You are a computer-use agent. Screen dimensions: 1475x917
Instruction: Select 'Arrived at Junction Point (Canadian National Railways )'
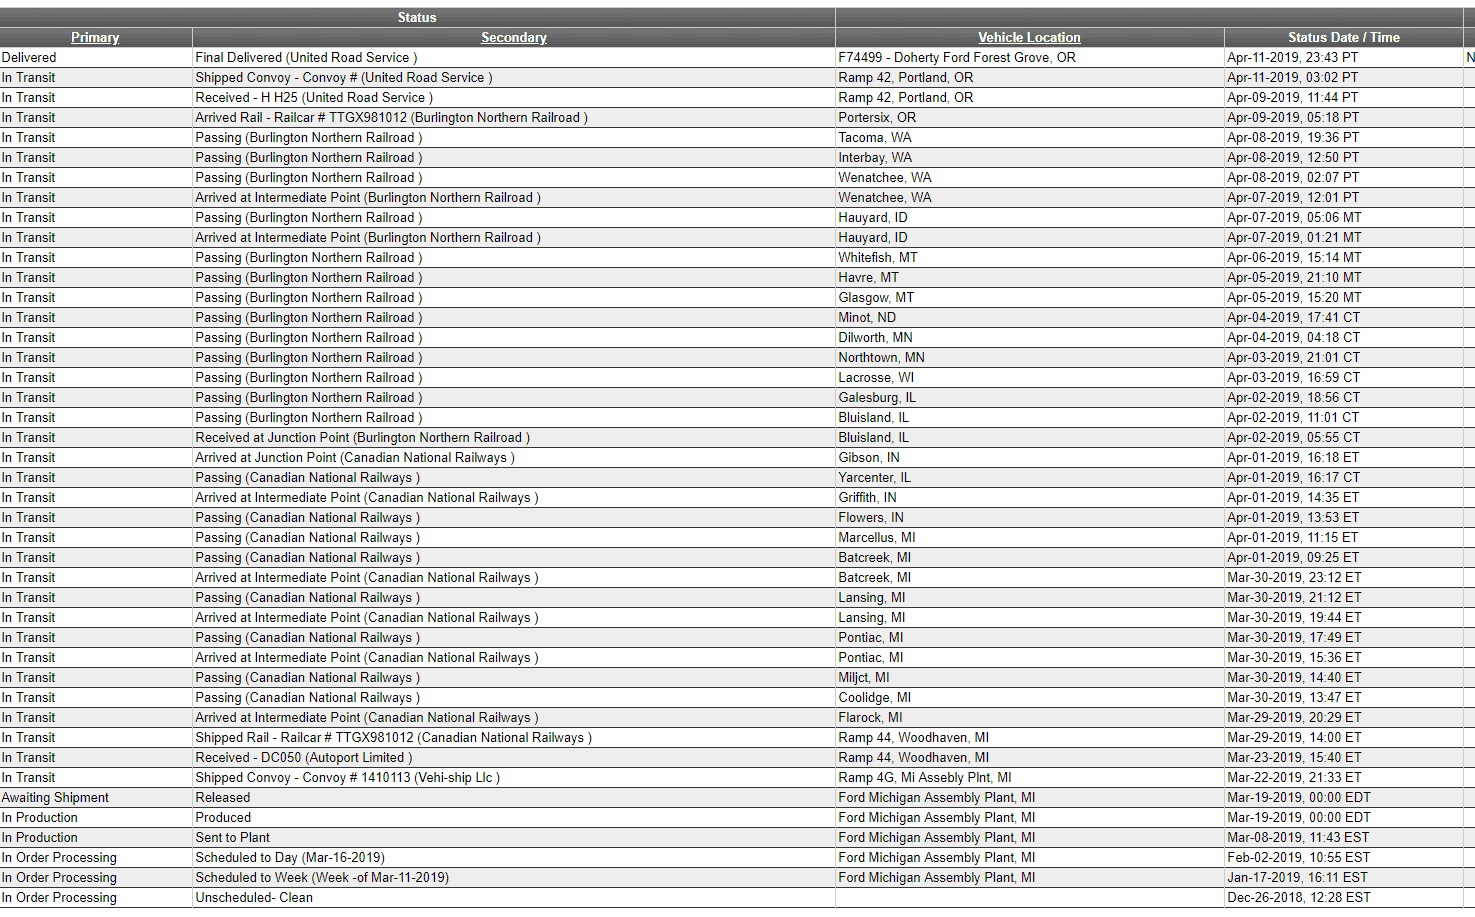point(355,457)
